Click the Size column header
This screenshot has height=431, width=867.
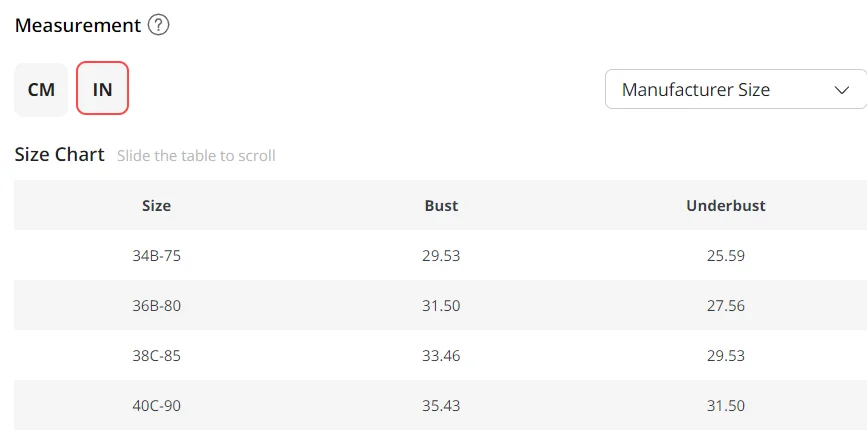click(x=156, y=206)
